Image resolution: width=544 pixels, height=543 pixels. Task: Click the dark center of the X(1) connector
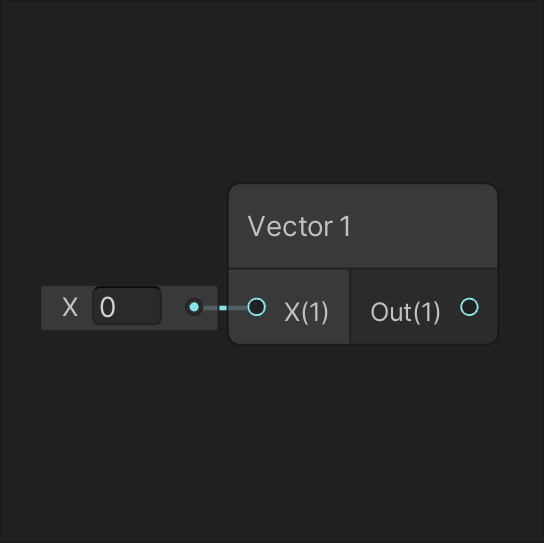pos(257,307)
